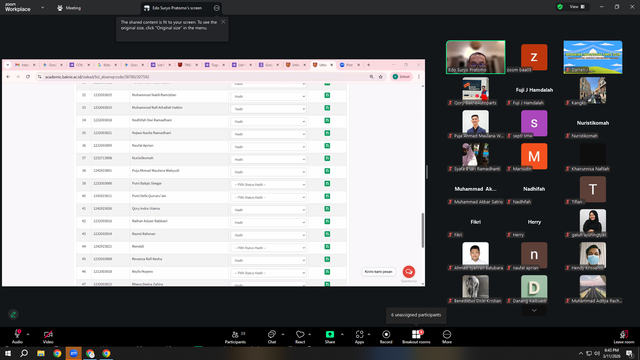Click browser reload icon in shared screen
Image resolution: width=640 pixels, height=360 pixels.
pos(28,77)
